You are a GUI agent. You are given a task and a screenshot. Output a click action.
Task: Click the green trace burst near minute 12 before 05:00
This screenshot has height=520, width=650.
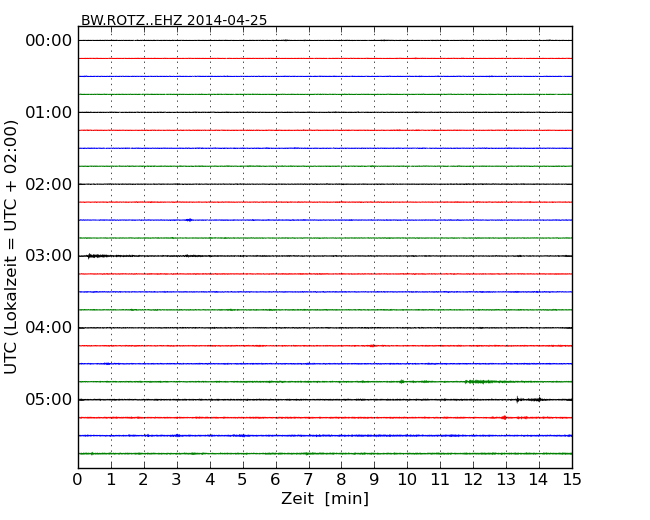pyautogui.click(x=480, y=381)
